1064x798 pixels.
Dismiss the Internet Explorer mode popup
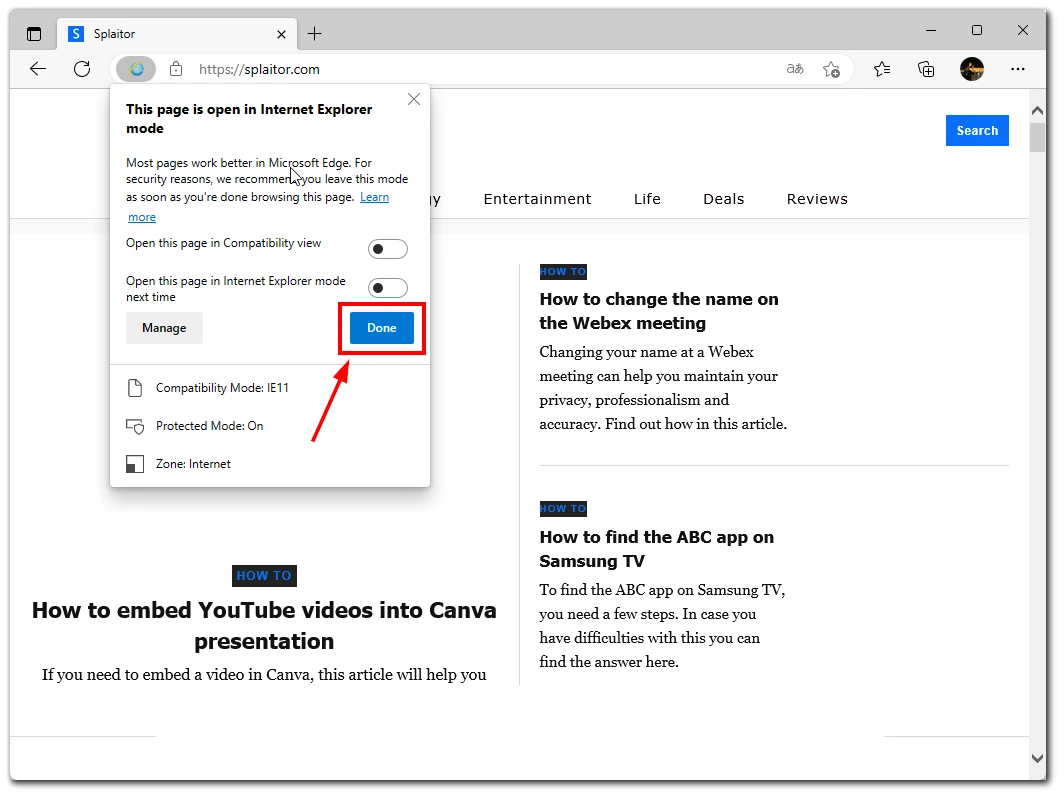coord(414,99)
